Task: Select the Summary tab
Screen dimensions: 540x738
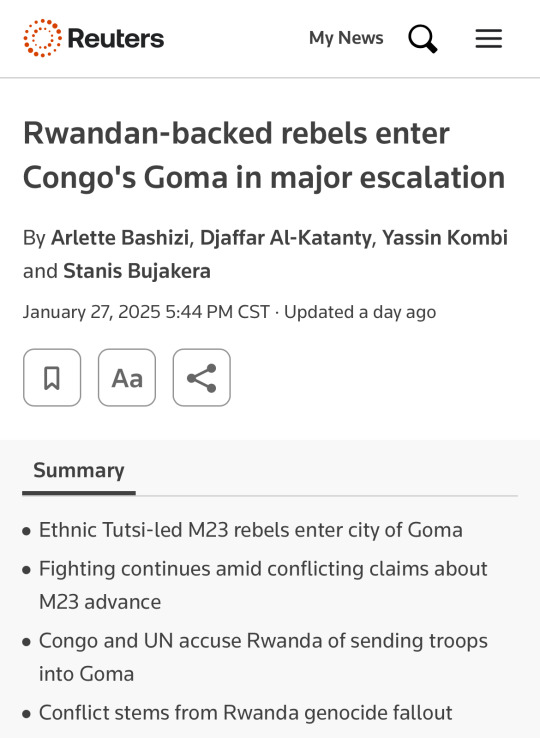Action: pyautogui.click(x=79, y=470)
